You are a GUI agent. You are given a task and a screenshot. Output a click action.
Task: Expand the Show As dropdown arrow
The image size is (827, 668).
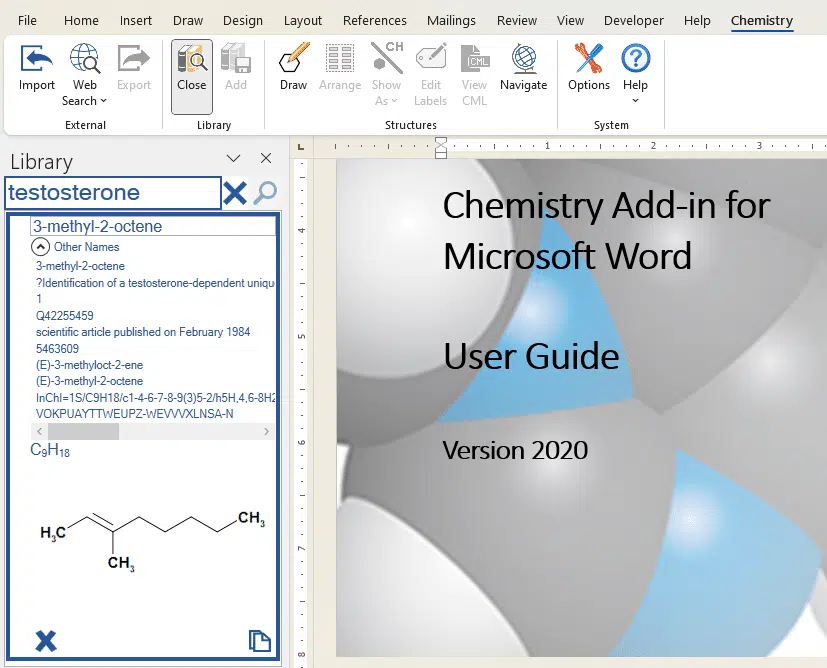[x=395, y=101]
